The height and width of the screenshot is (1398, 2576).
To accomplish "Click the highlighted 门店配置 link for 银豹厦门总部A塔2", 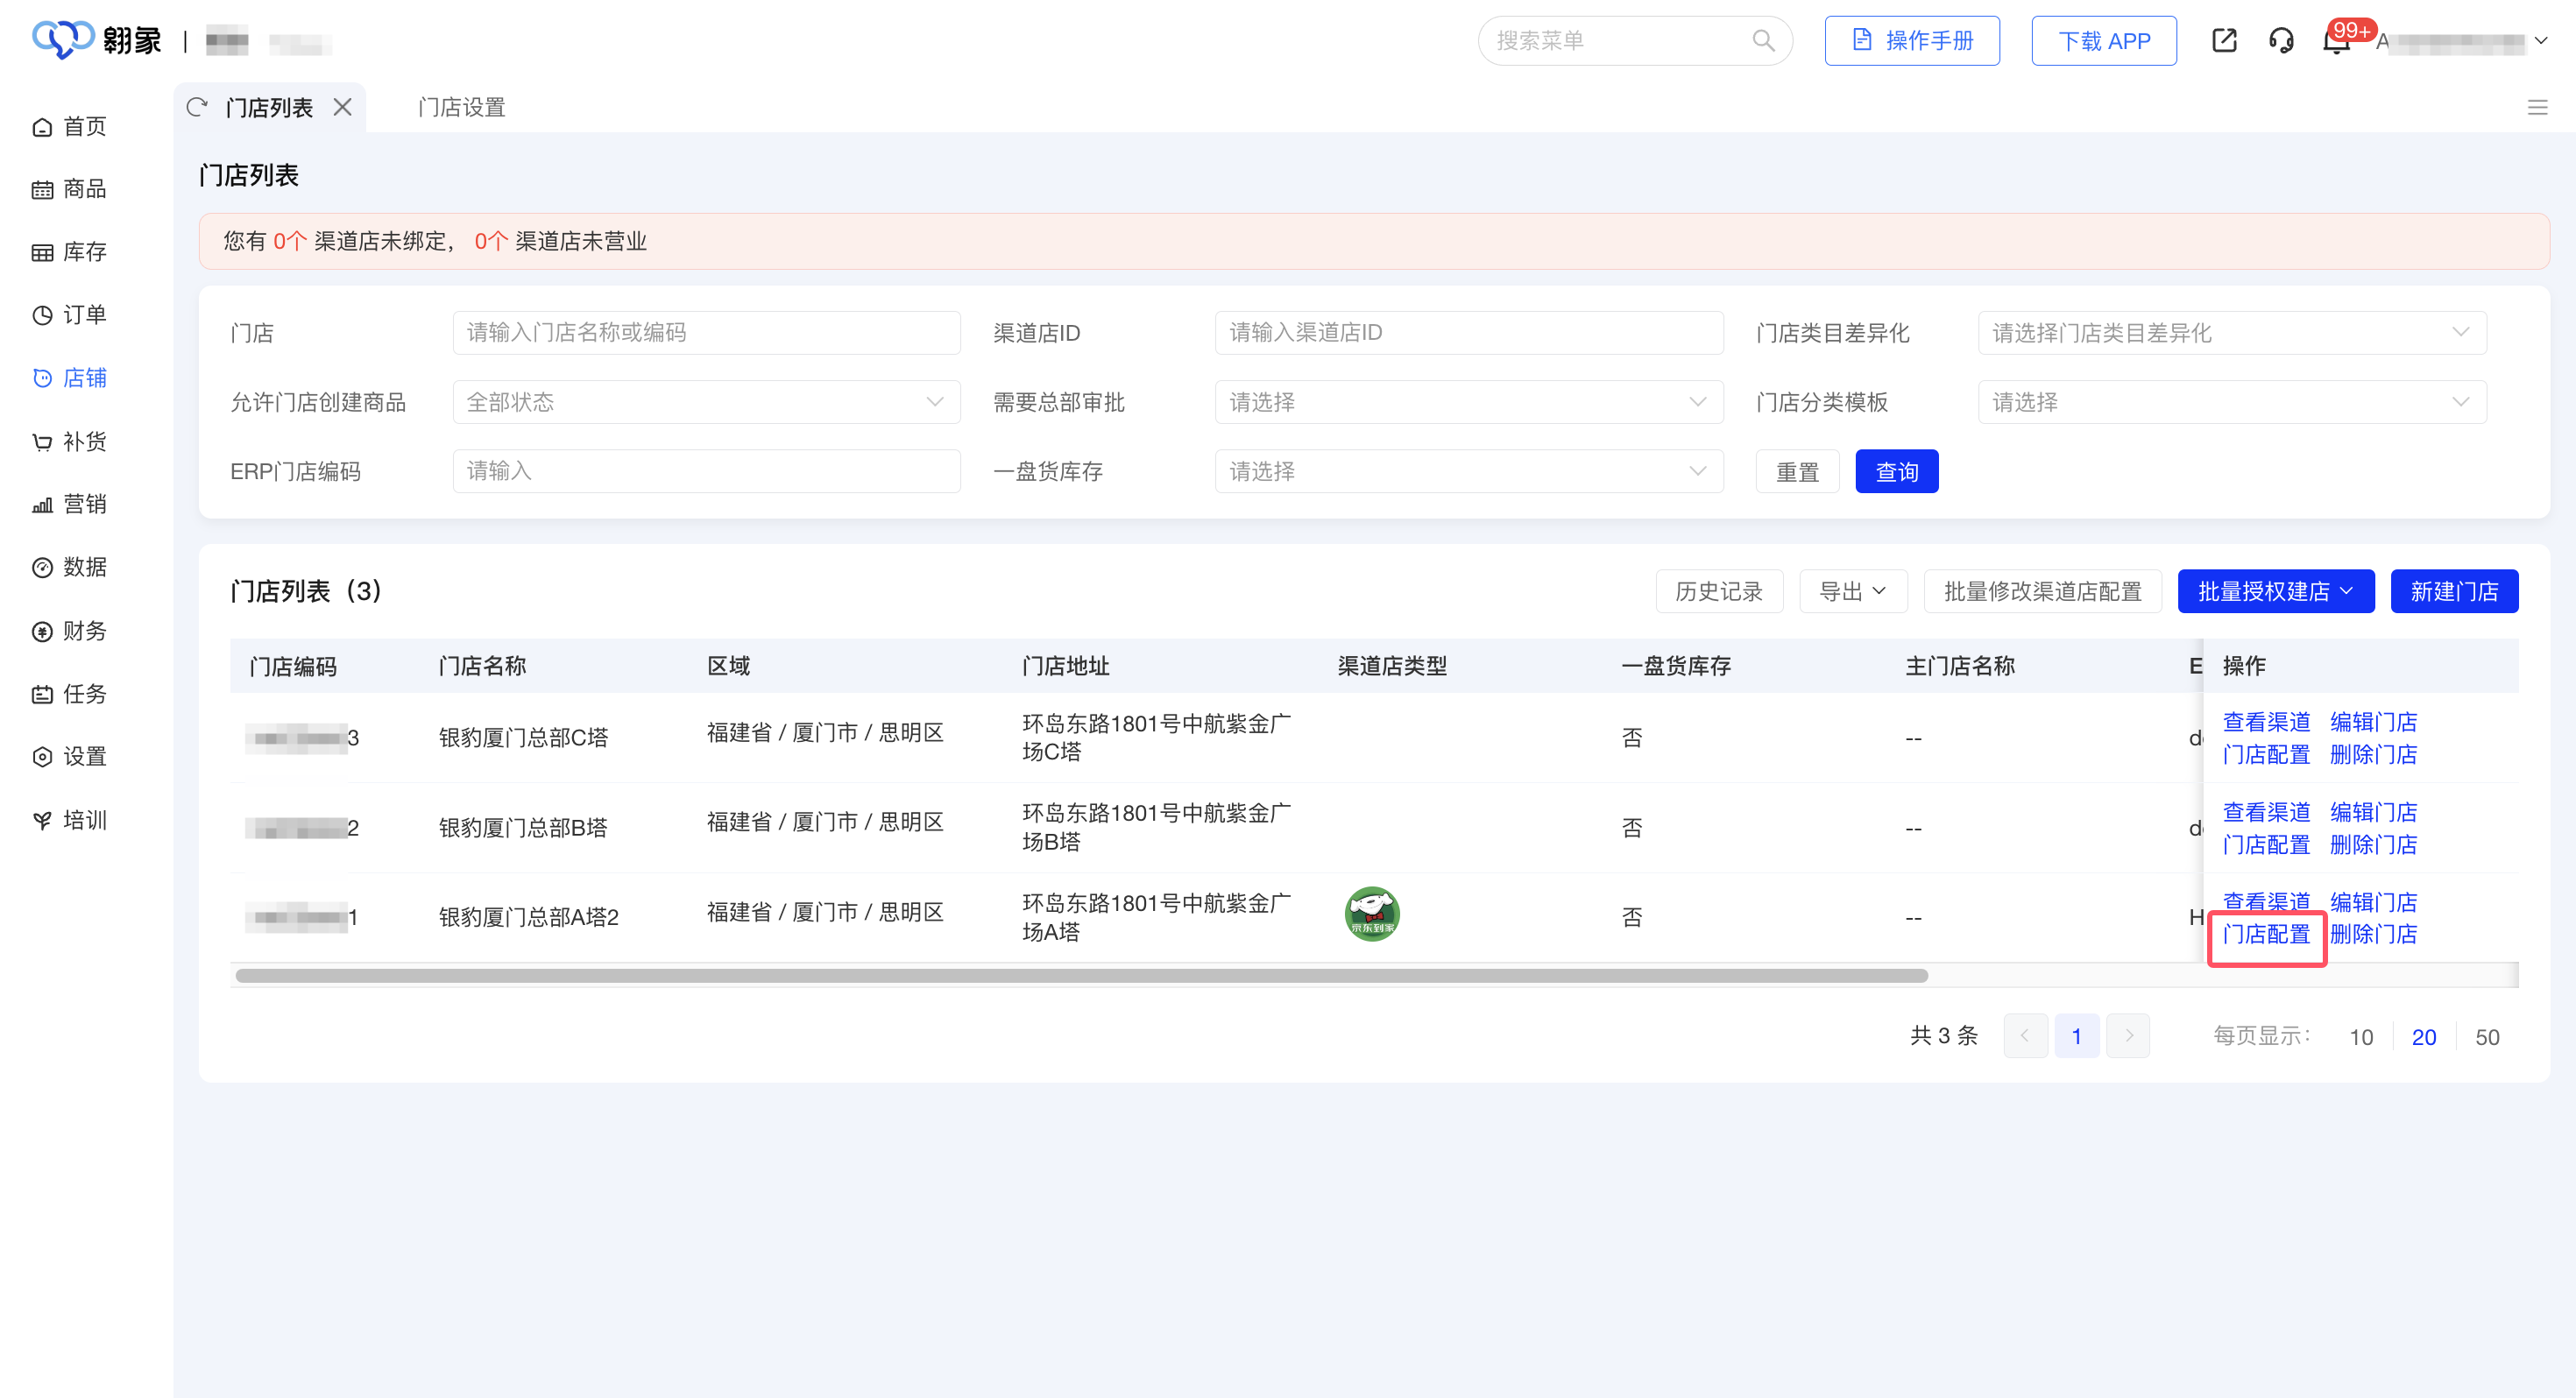I will [2266, 935].
